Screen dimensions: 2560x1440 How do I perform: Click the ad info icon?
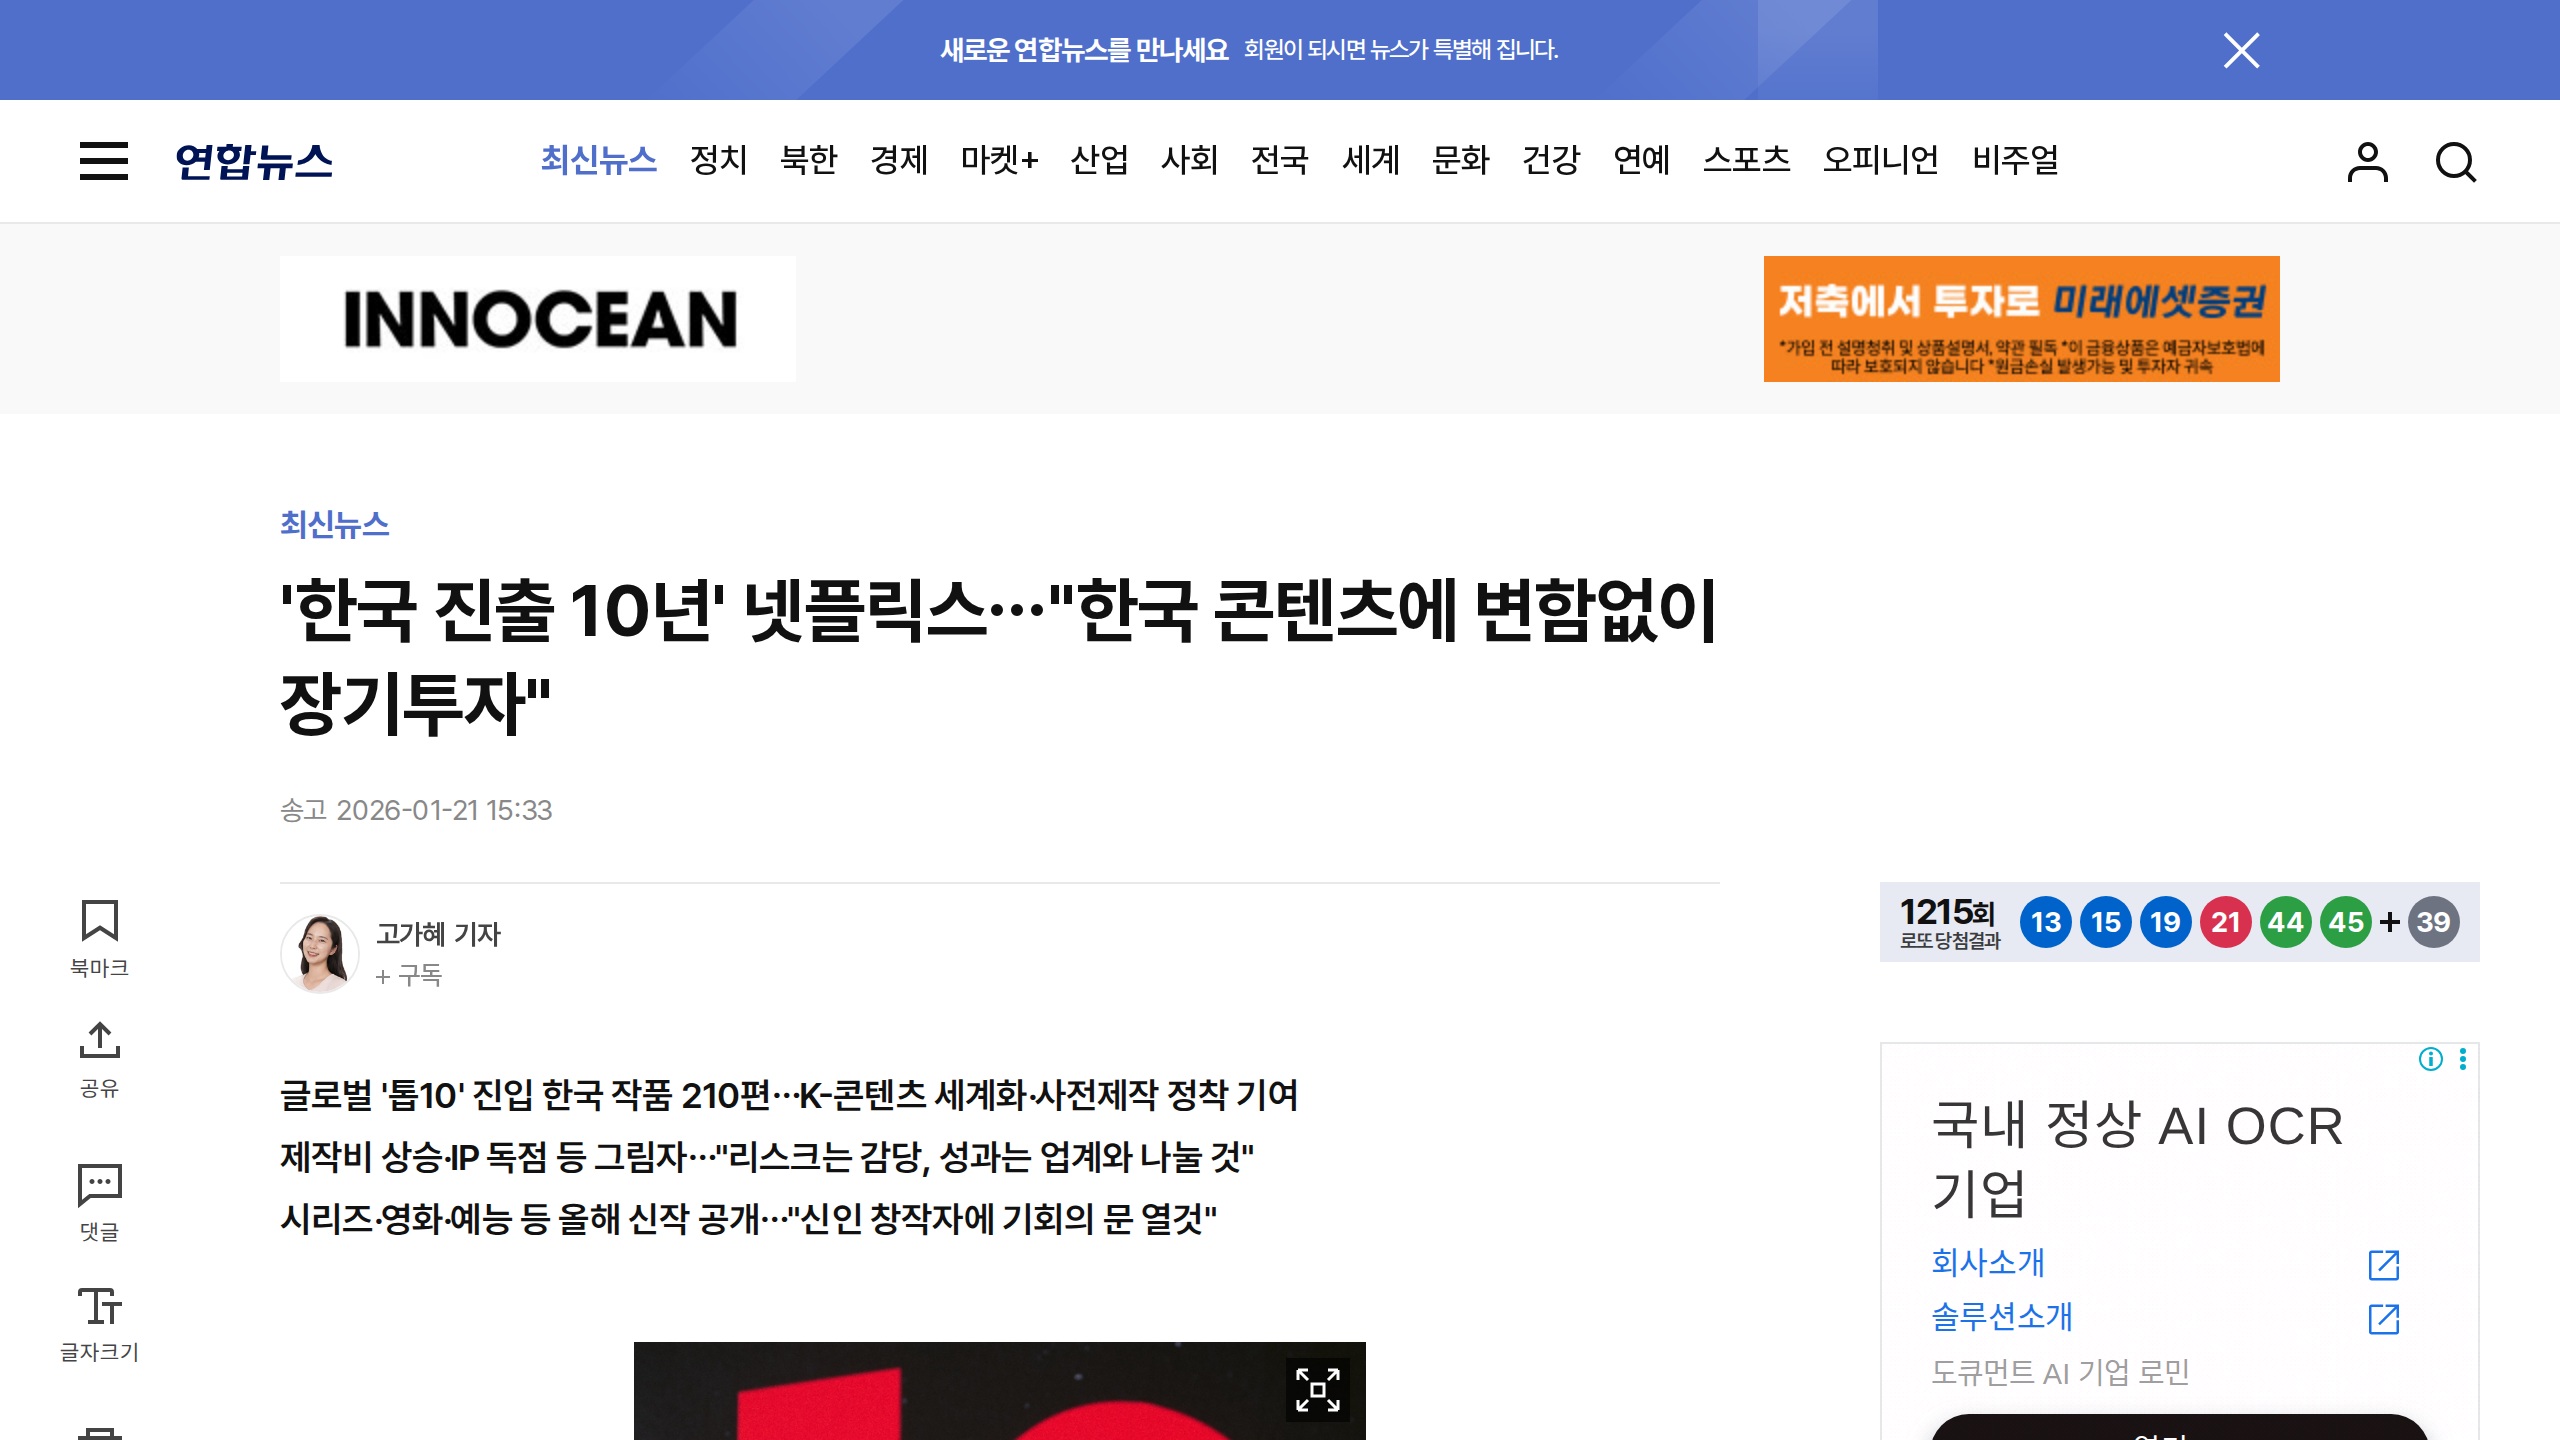(x=2431, y=1059)
